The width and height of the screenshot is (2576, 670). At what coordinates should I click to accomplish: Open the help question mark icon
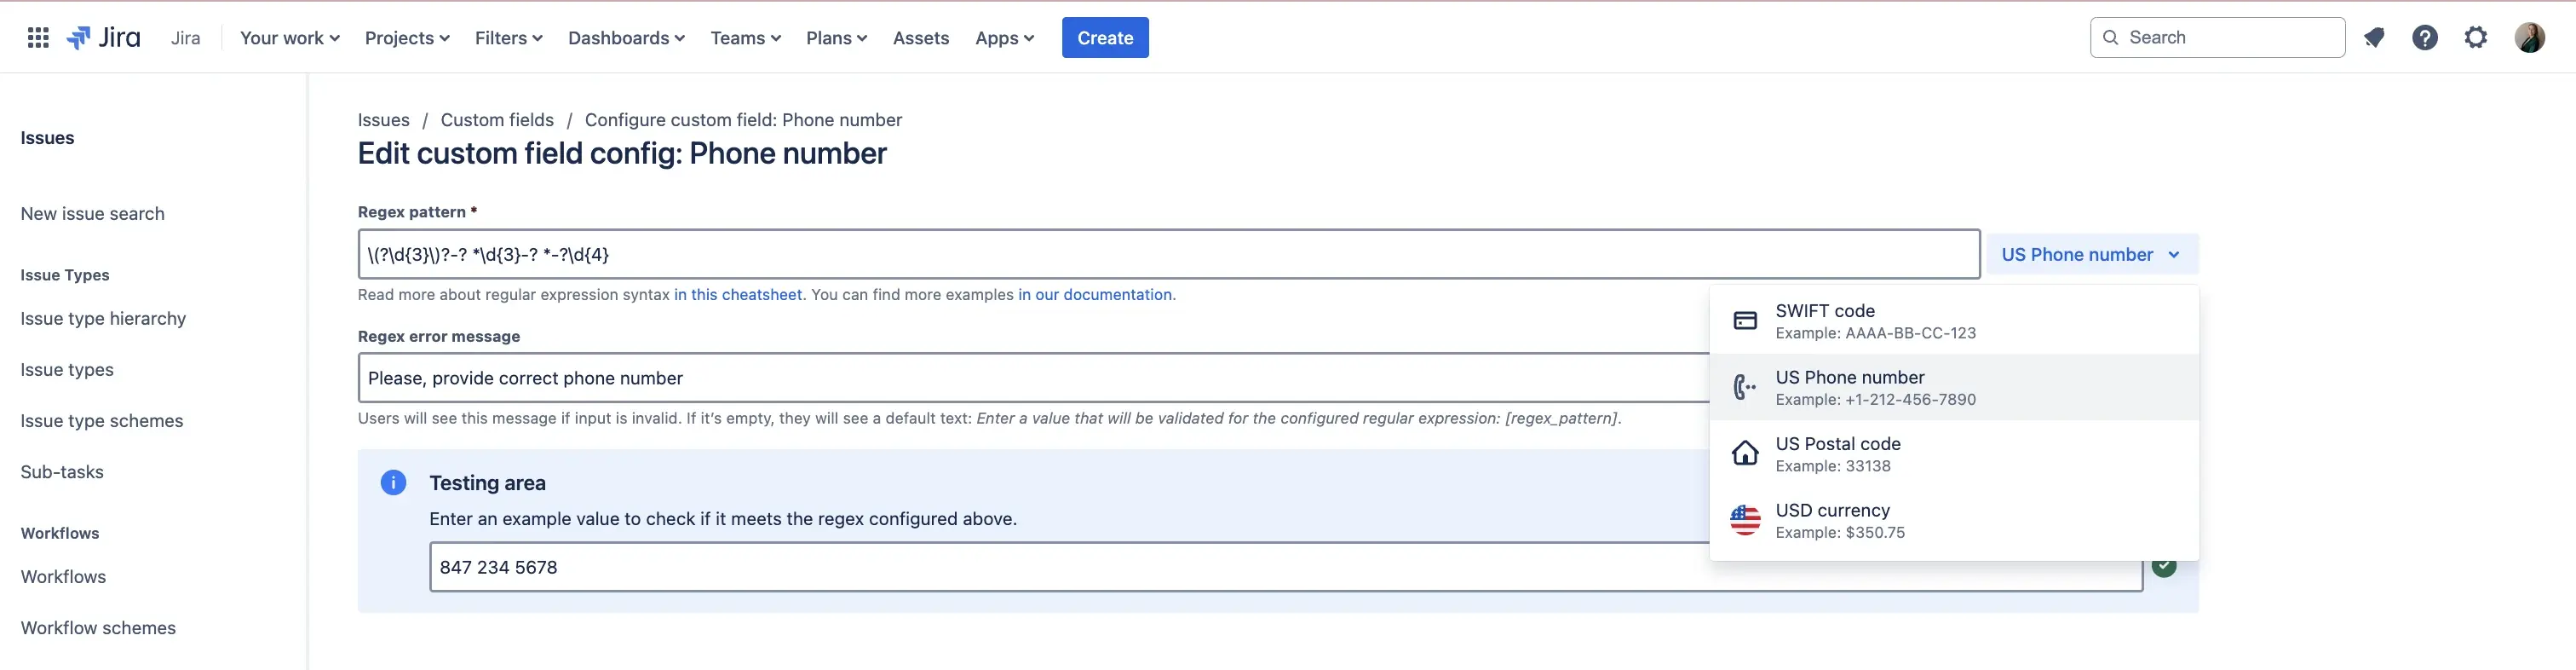click(x=2424, y=38)
